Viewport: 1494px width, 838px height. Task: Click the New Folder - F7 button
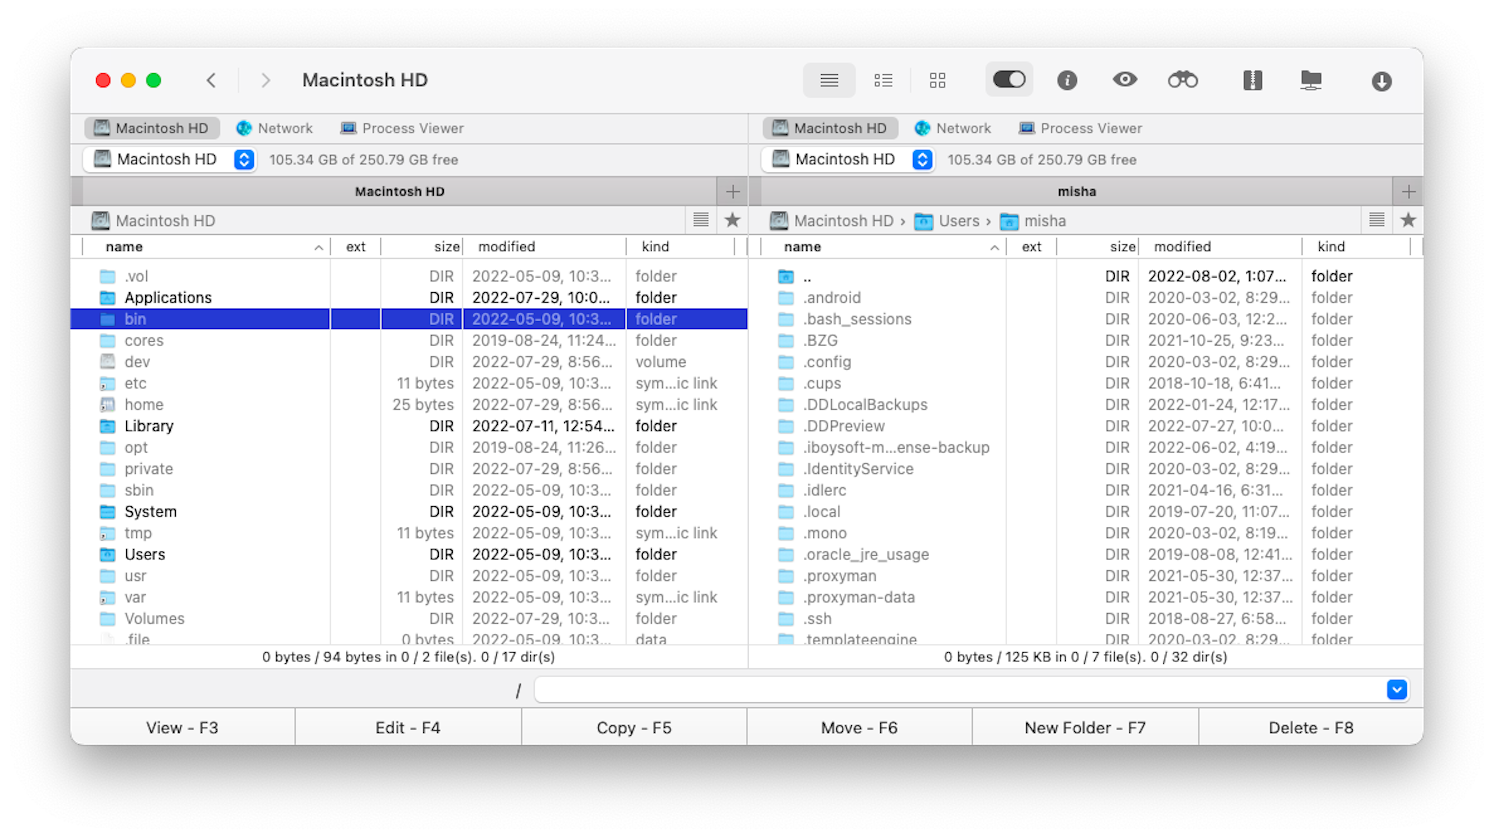(x=1084, y=727)
